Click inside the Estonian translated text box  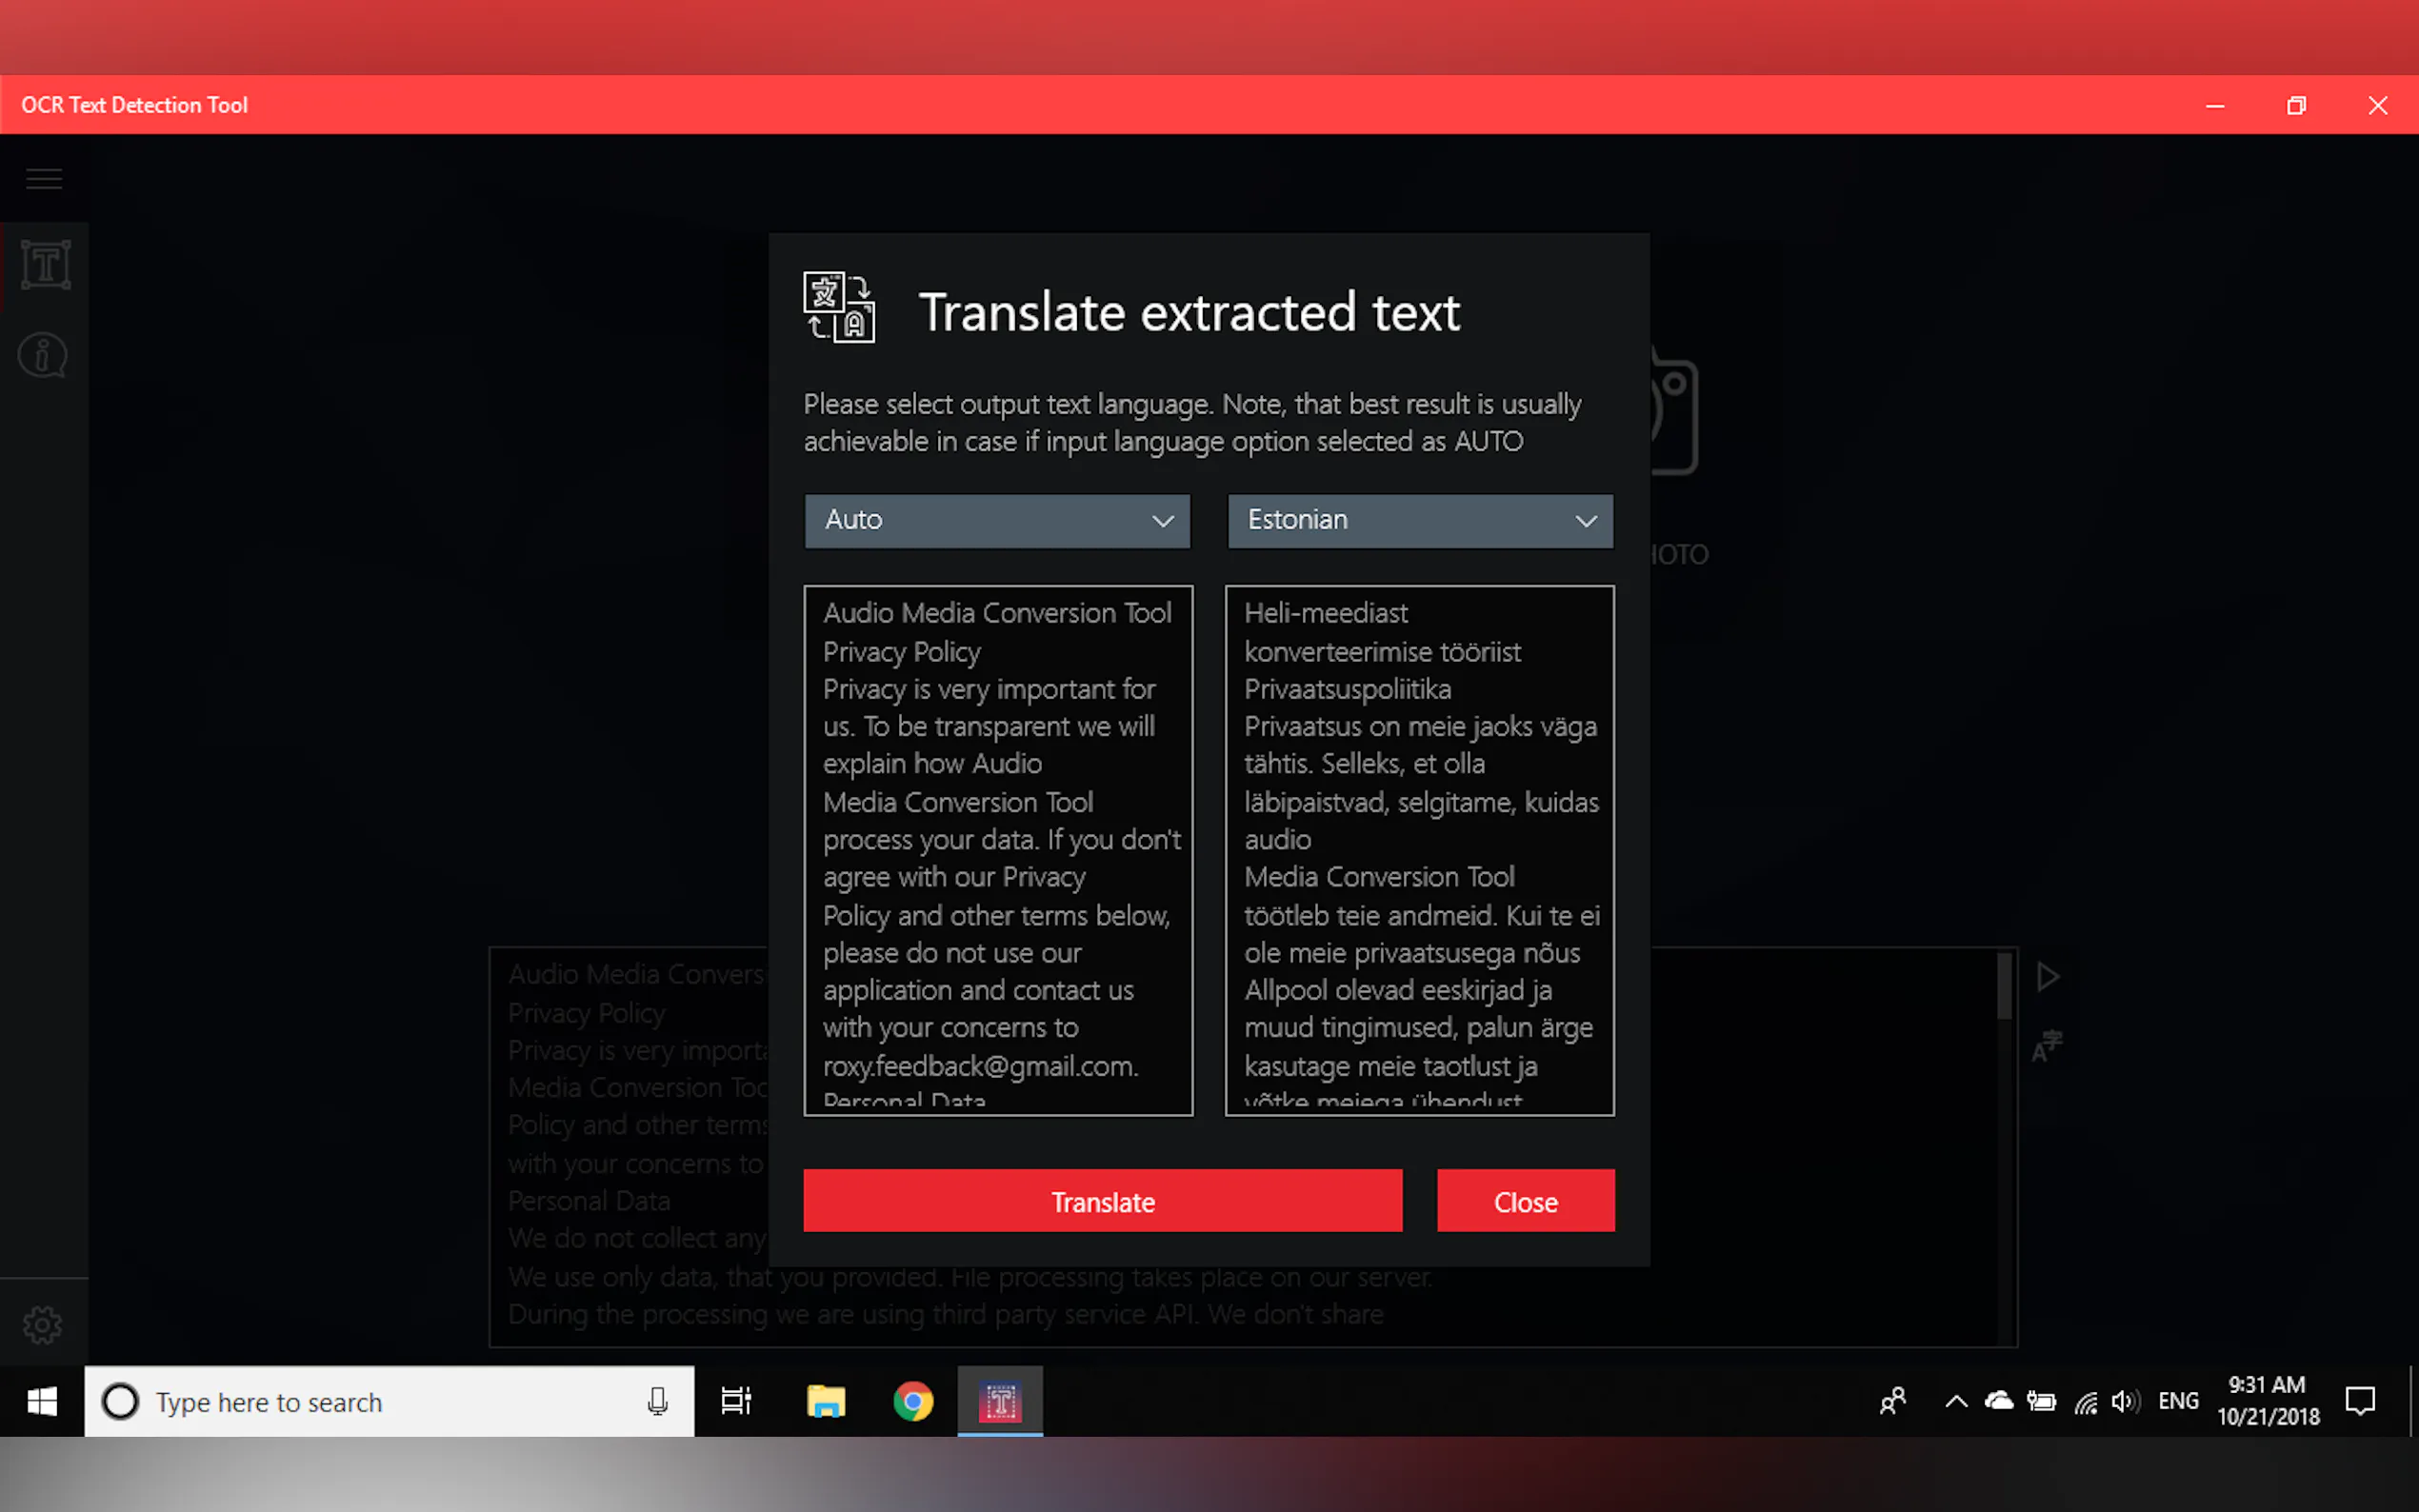click(1419, 850)
